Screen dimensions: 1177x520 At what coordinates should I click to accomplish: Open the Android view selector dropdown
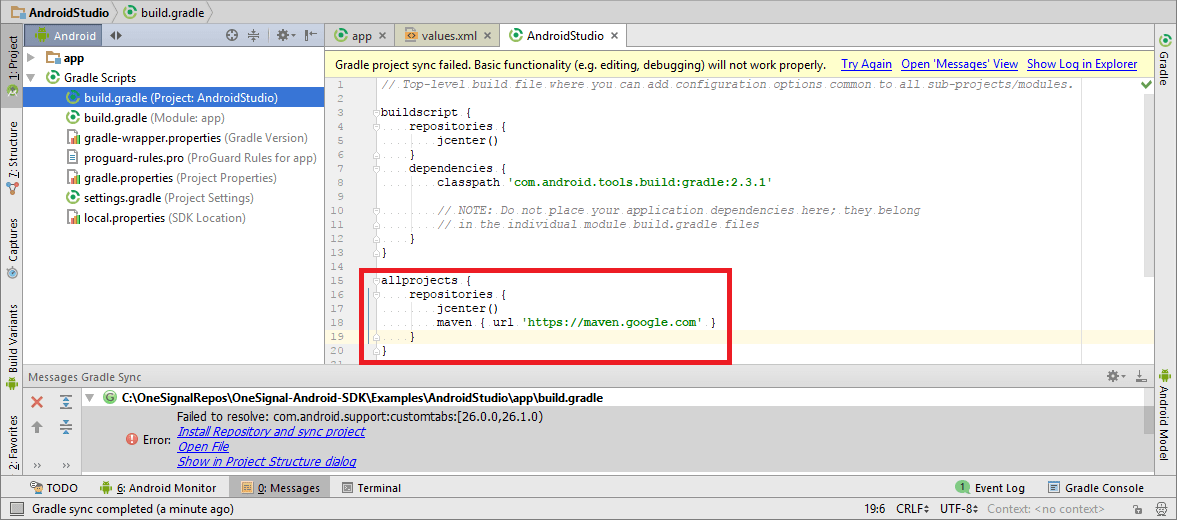click(65, 35)
